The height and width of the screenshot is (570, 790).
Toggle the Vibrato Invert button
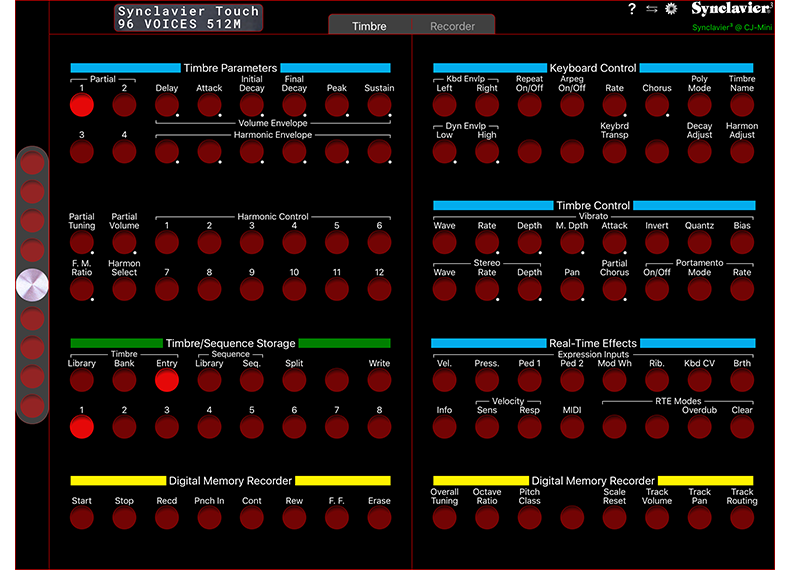point(657,243)
